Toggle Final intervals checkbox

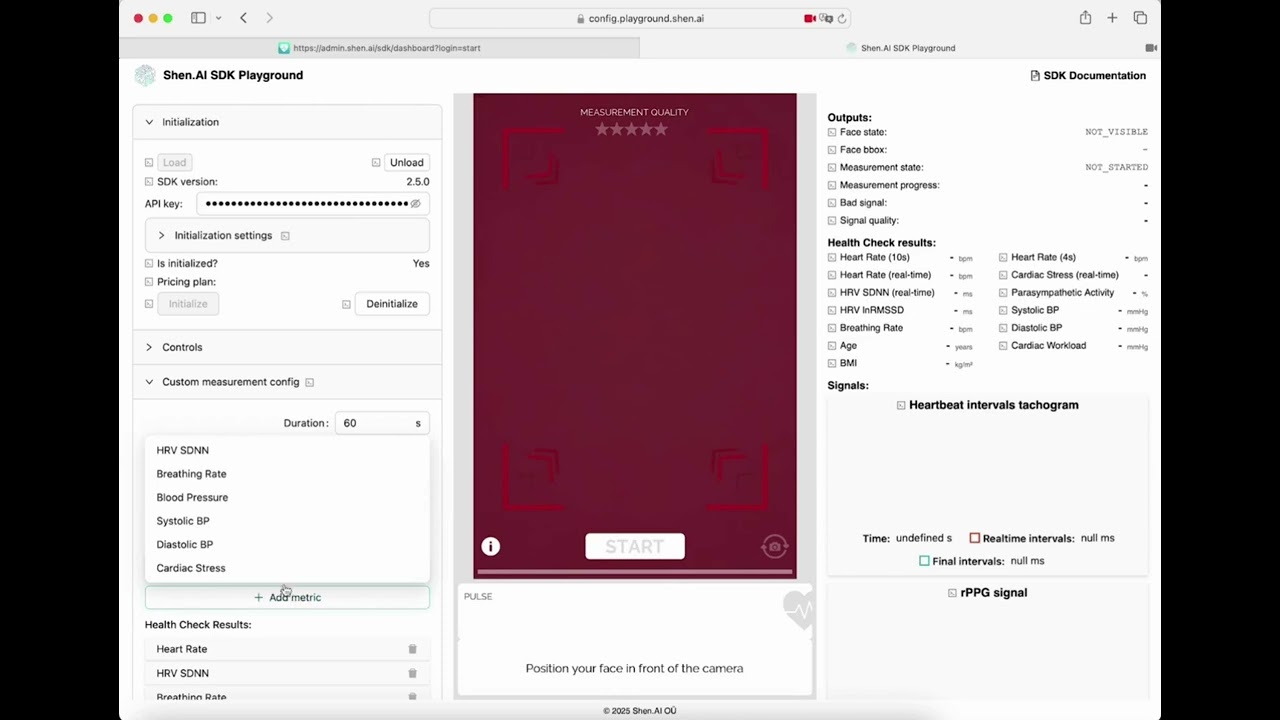924,561
